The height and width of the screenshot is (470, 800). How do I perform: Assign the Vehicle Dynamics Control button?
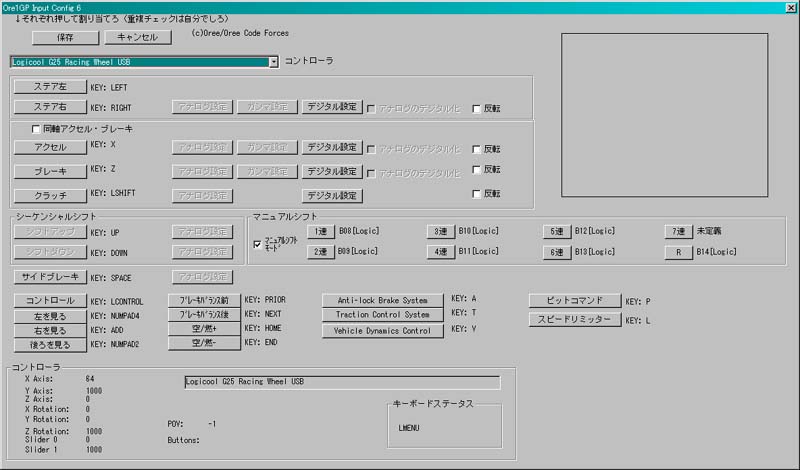(x=383, y=331)
